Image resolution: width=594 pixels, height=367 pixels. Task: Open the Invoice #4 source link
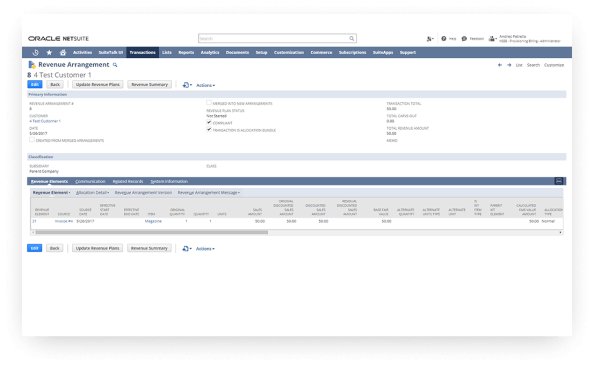[x=64, y=221]
